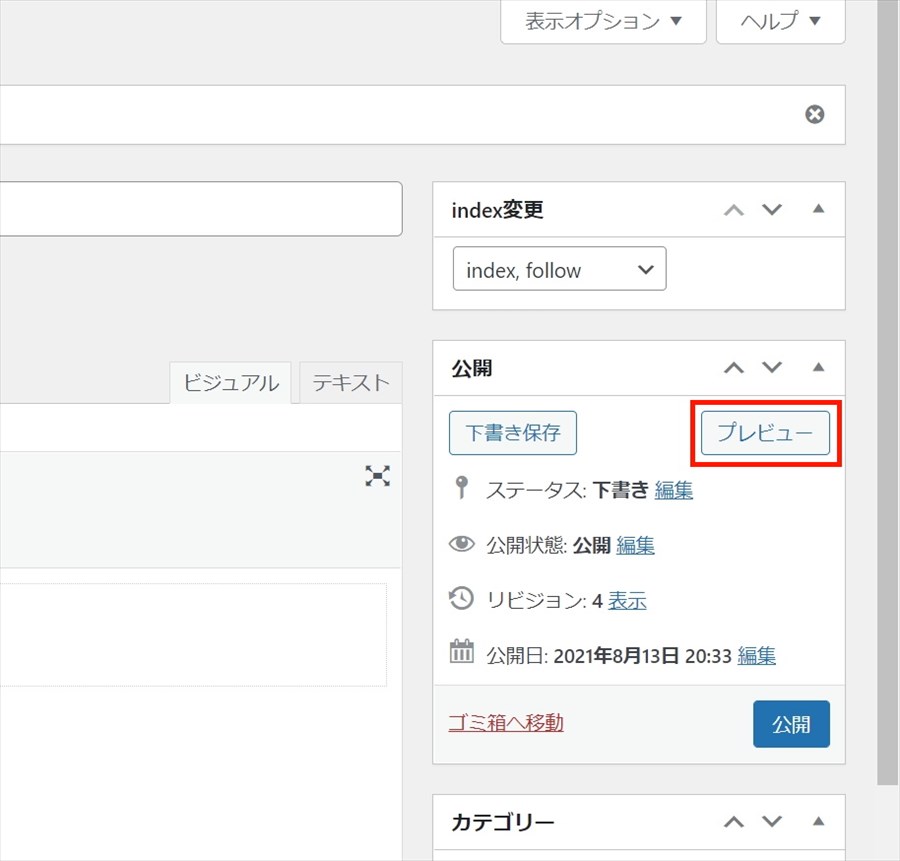Image resolution: width=900 pixels, height=861 pixels.
Task: Collapse the index変更 panel
Action: click(x=818, y=210)
